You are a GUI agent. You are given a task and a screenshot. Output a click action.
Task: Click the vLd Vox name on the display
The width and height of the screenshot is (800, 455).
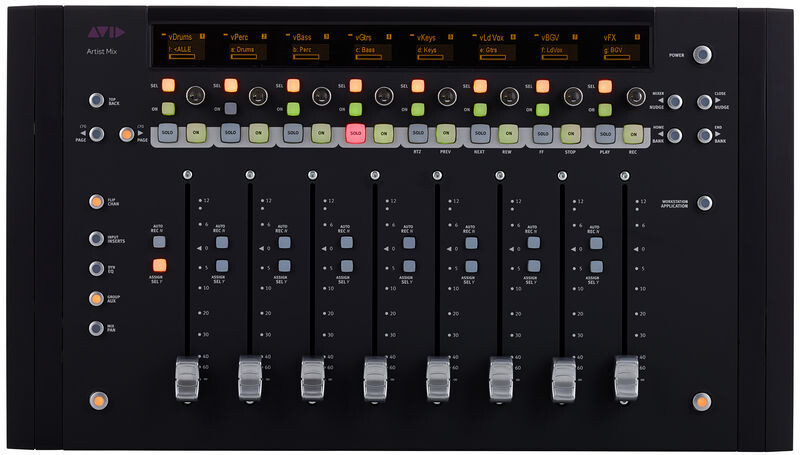(492, 37)
